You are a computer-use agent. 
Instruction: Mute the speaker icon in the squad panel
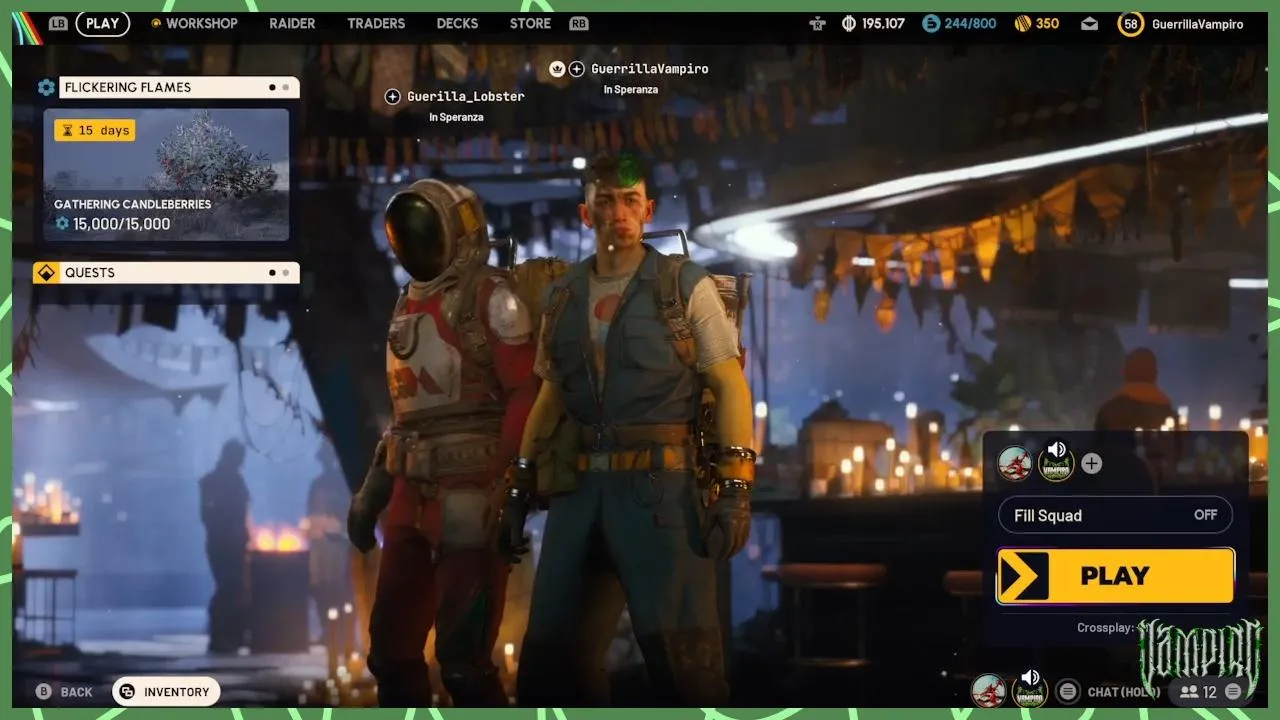[1056, 449]
